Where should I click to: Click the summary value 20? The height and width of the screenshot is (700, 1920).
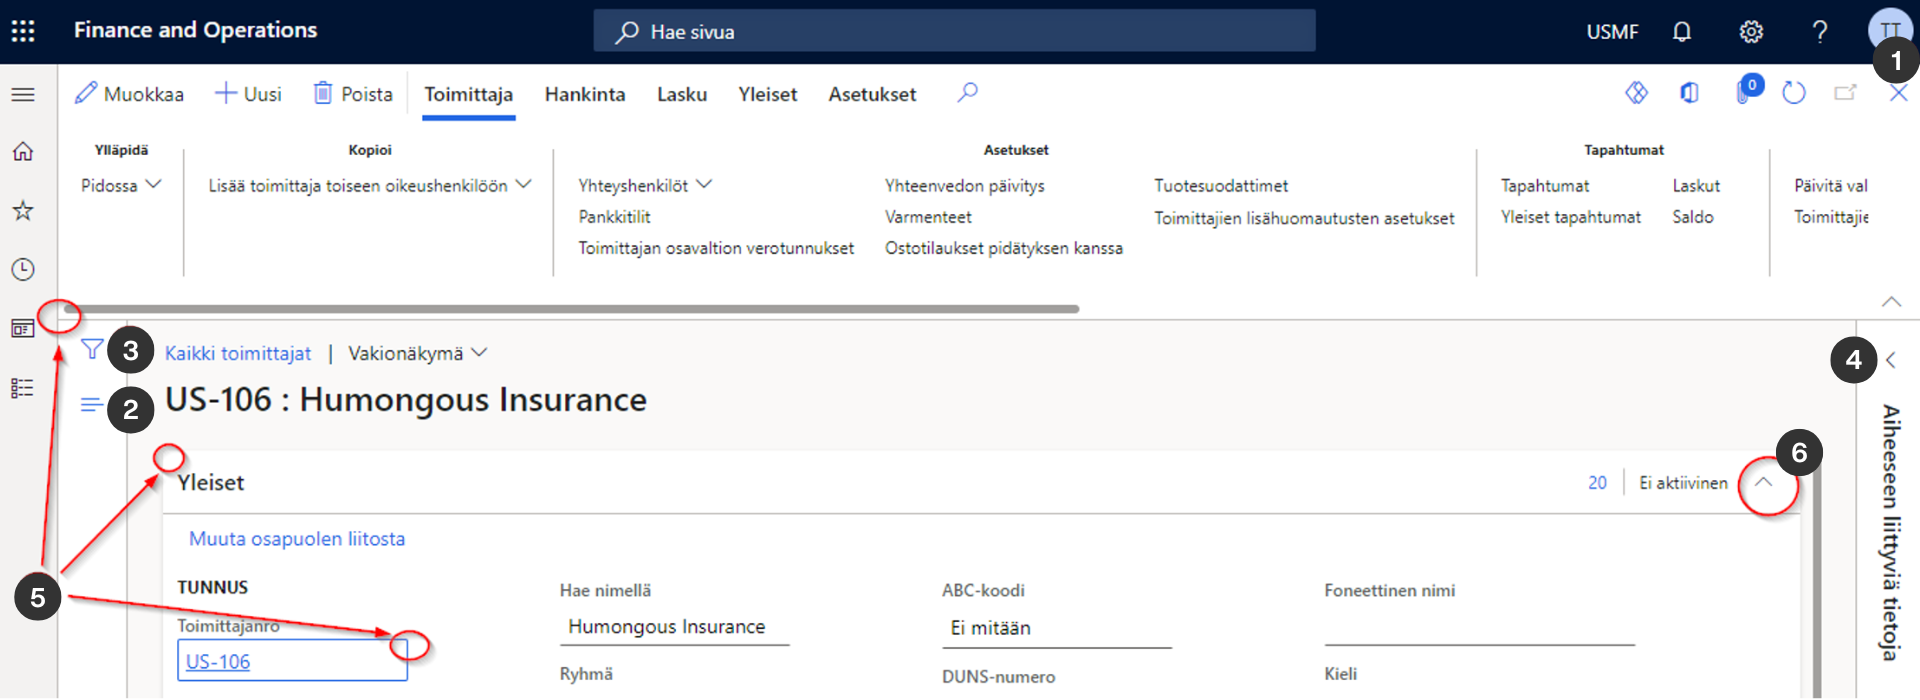click(1597, 483)
